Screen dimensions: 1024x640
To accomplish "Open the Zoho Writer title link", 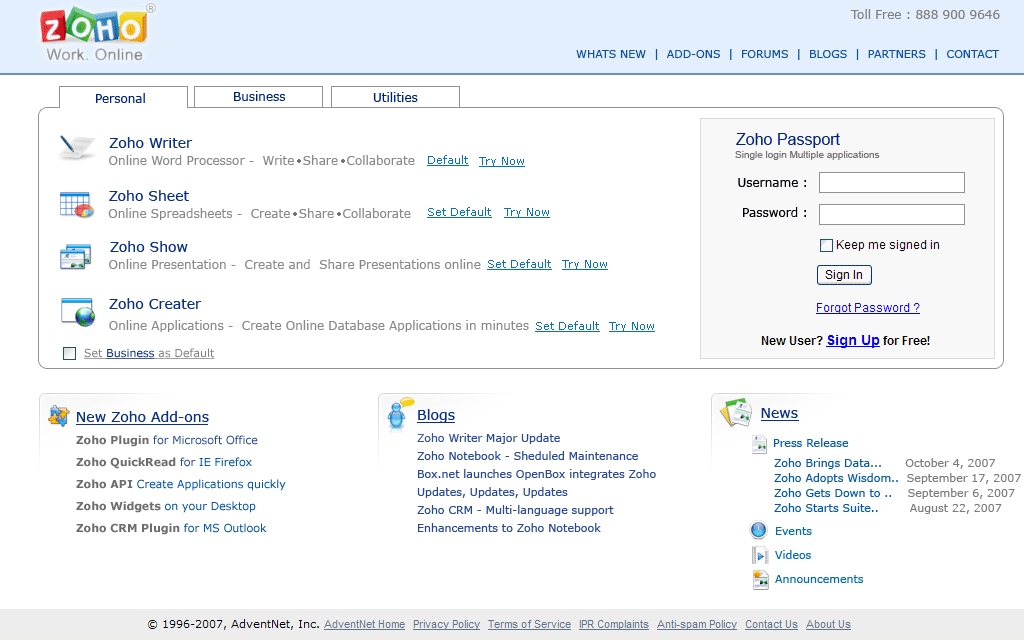I will (150, 143).
